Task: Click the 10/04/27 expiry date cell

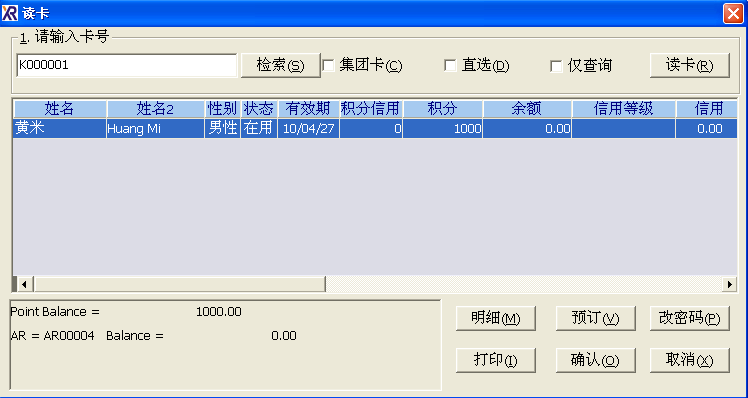Action: 308,128
